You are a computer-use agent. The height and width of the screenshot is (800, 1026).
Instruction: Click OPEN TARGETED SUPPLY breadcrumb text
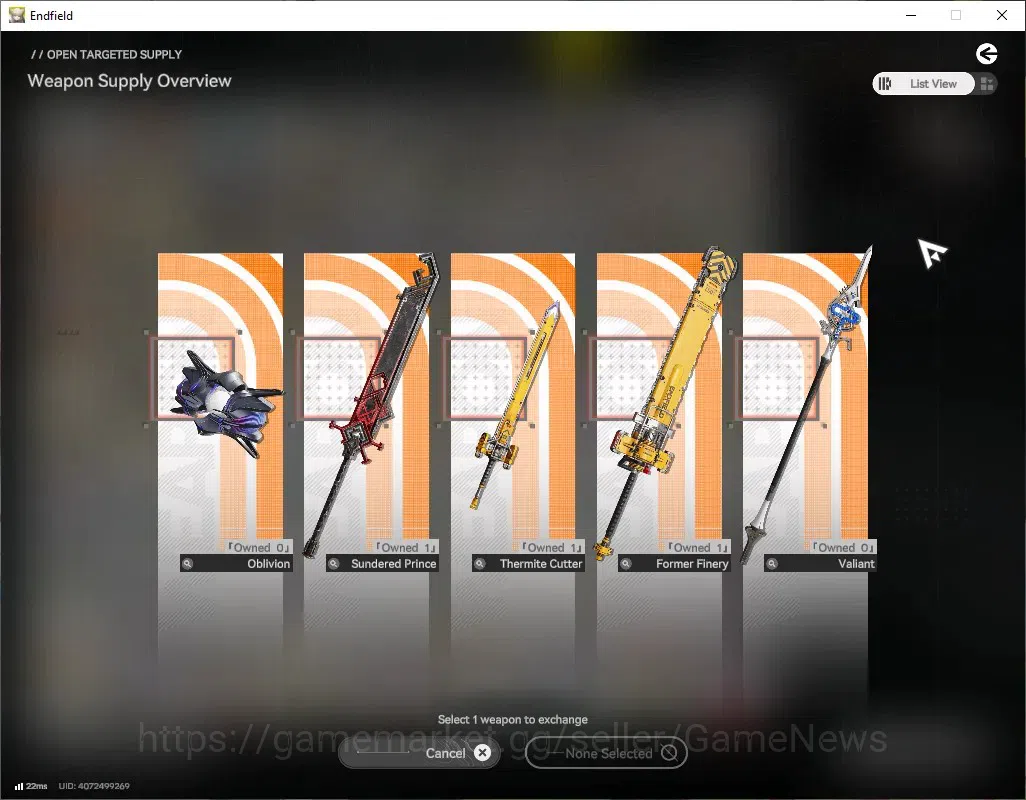[115, 54]
